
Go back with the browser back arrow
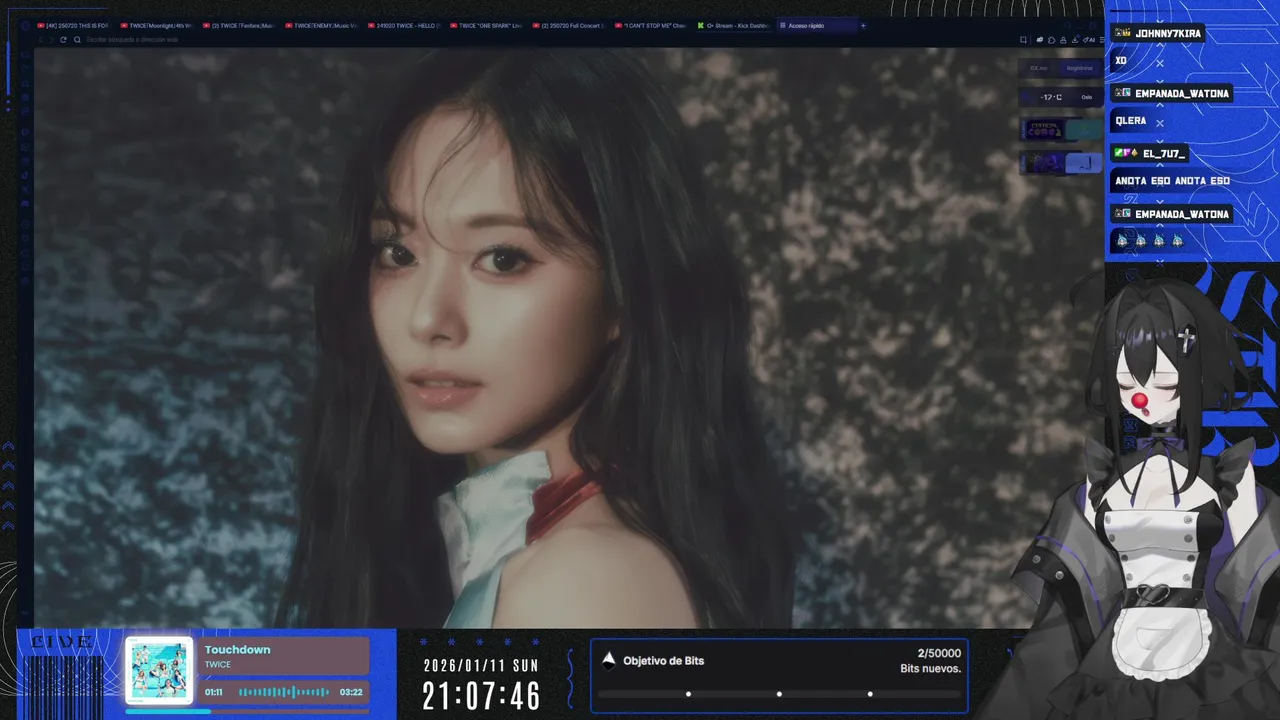[43, 40]
